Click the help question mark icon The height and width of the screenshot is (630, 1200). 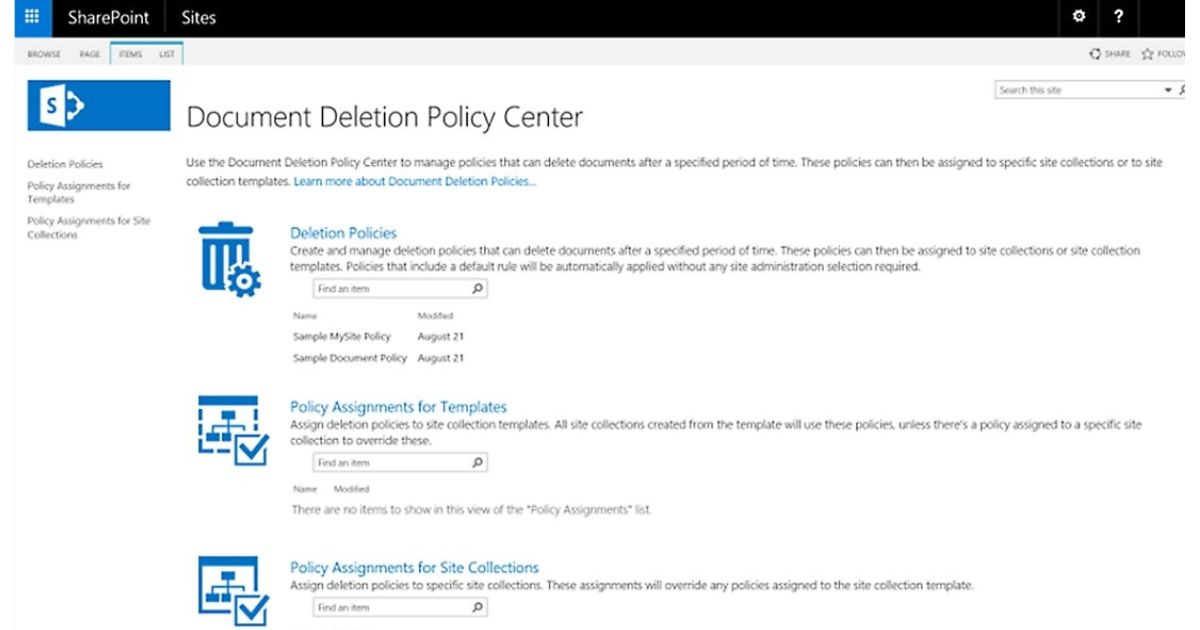pyautogui.click(x=1119, y=17)
